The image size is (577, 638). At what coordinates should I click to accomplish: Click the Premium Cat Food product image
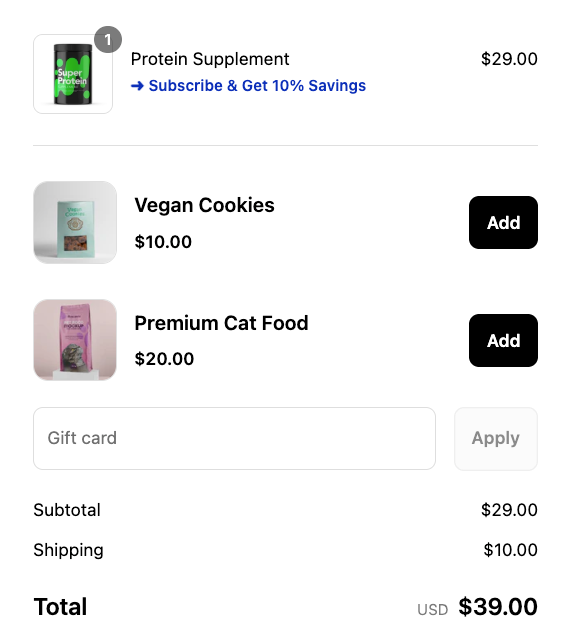pos(75,340)
